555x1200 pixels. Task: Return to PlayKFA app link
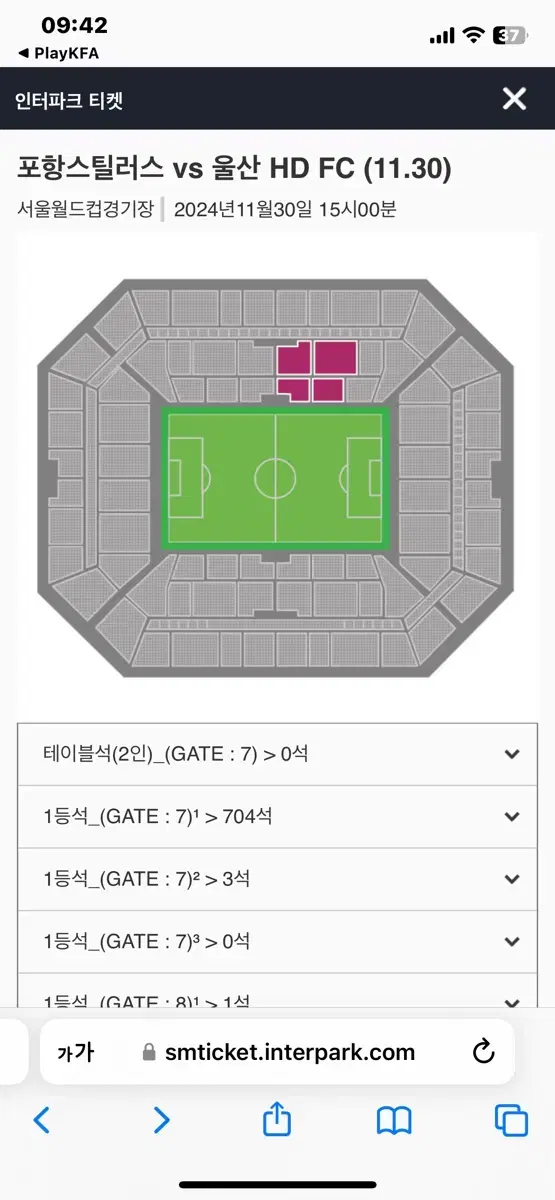coord(58,53)
